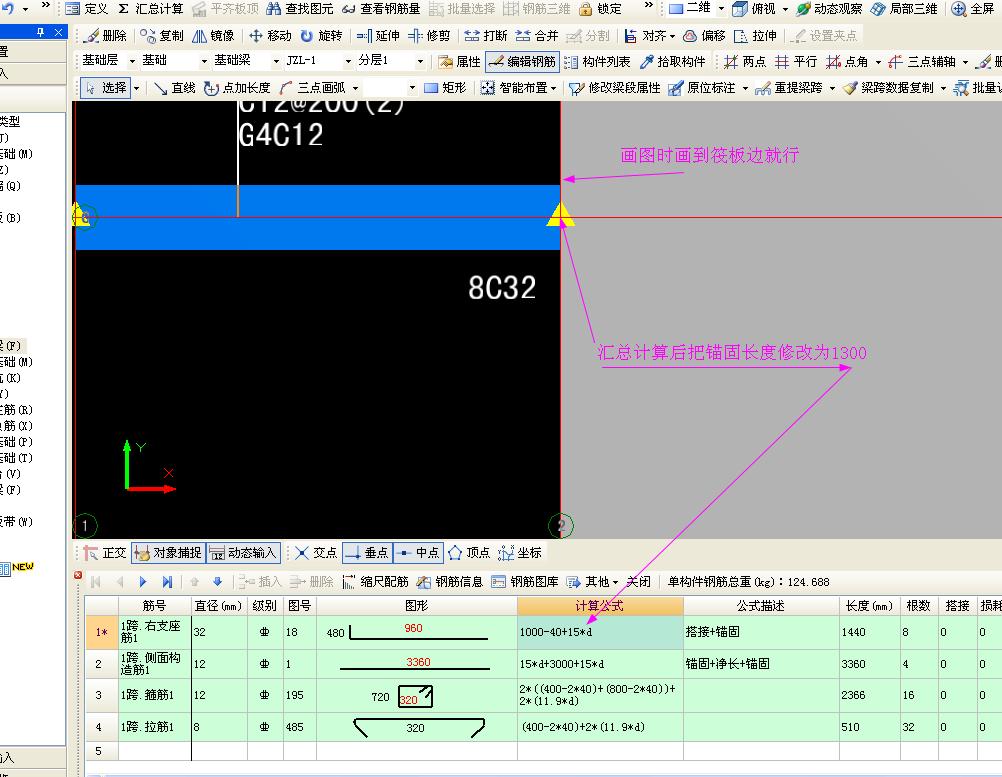Select the 复制 copy tool
The height and width of the screenshot is (777, 1002).
coord(162,36)
